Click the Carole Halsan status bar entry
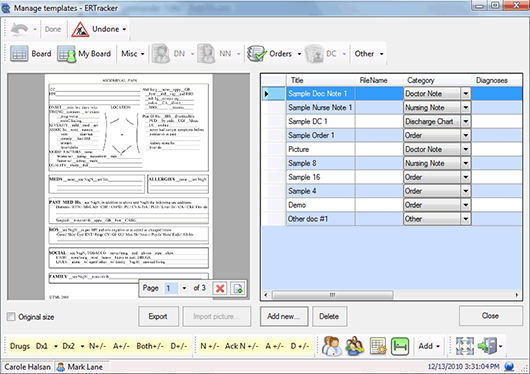This screenshot has width=530, height=374. (x=27, y=367)
